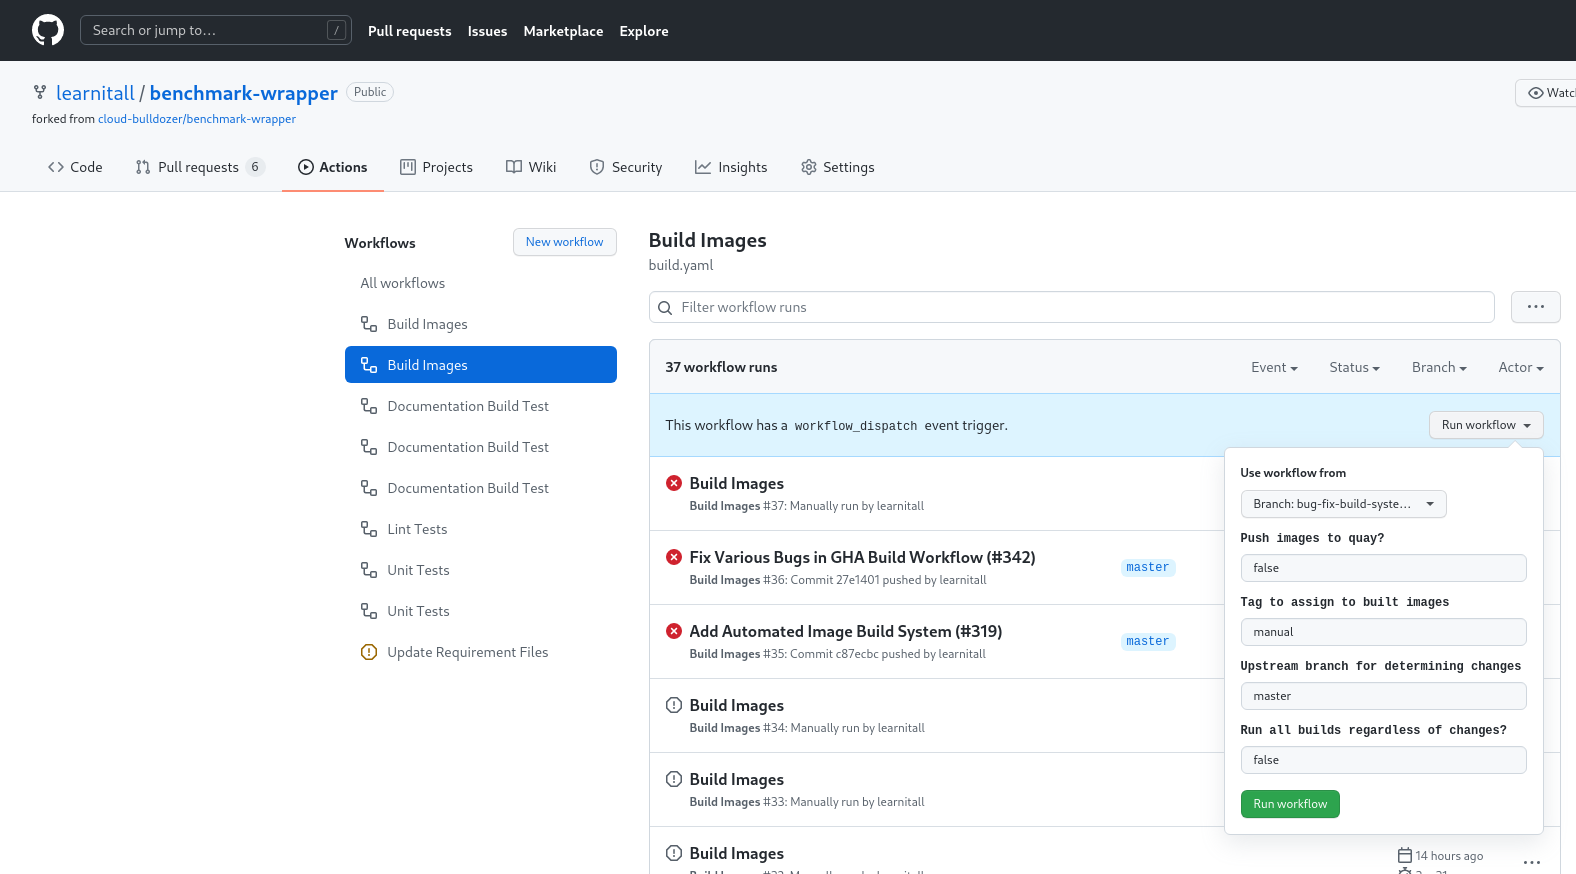
Task: Click the pull requests count badge 6
Action: (x=255, y=167)
